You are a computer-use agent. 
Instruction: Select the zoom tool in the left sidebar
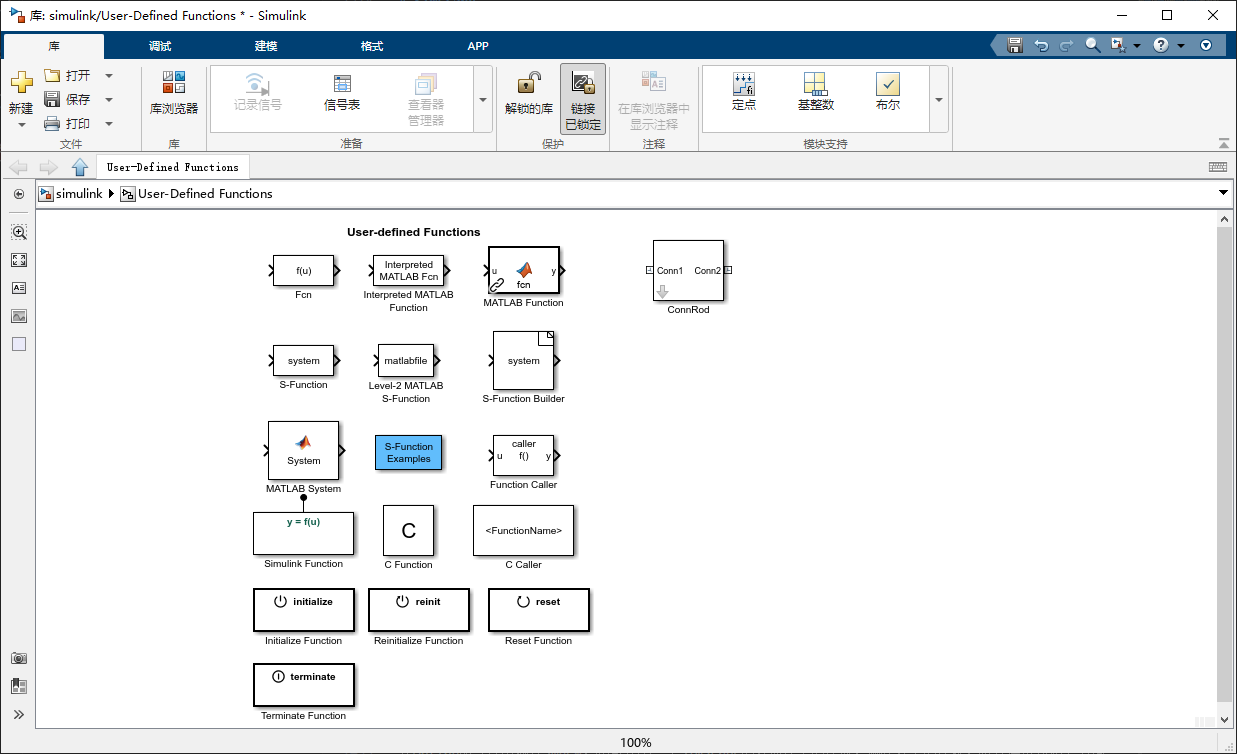(18, 231)
